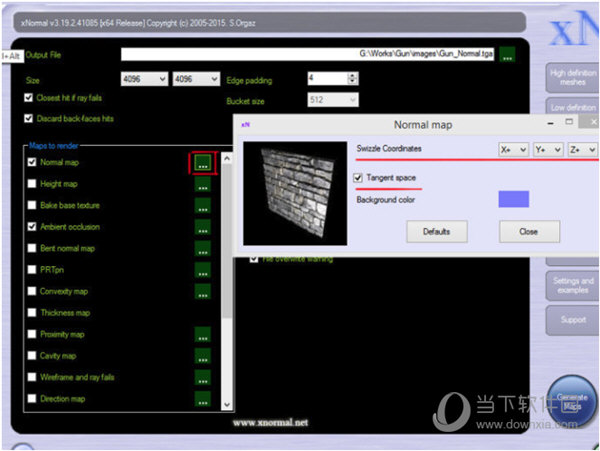This screenshot has width=600, height=451.
Task: Open the height size 4096 dropdown
Action: point(196,79)
